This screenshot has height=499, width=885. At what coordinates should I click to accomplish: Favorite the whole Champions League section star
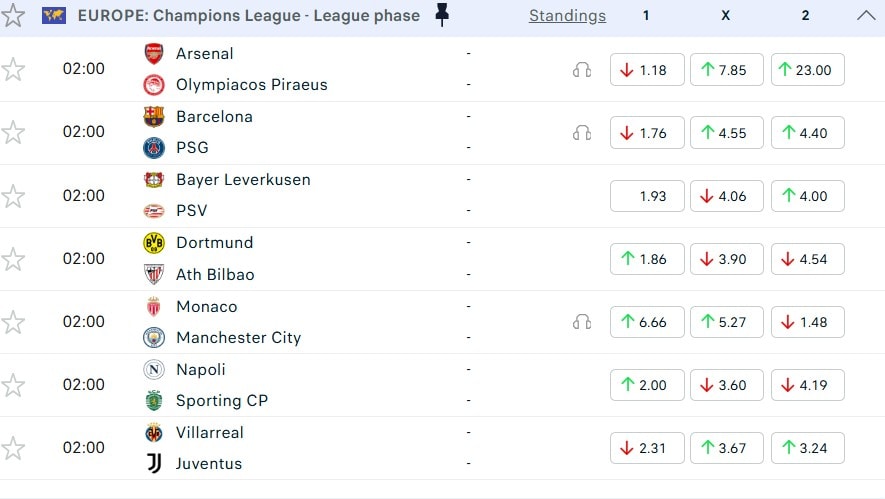pyautogui.click(x=13, y=16)
